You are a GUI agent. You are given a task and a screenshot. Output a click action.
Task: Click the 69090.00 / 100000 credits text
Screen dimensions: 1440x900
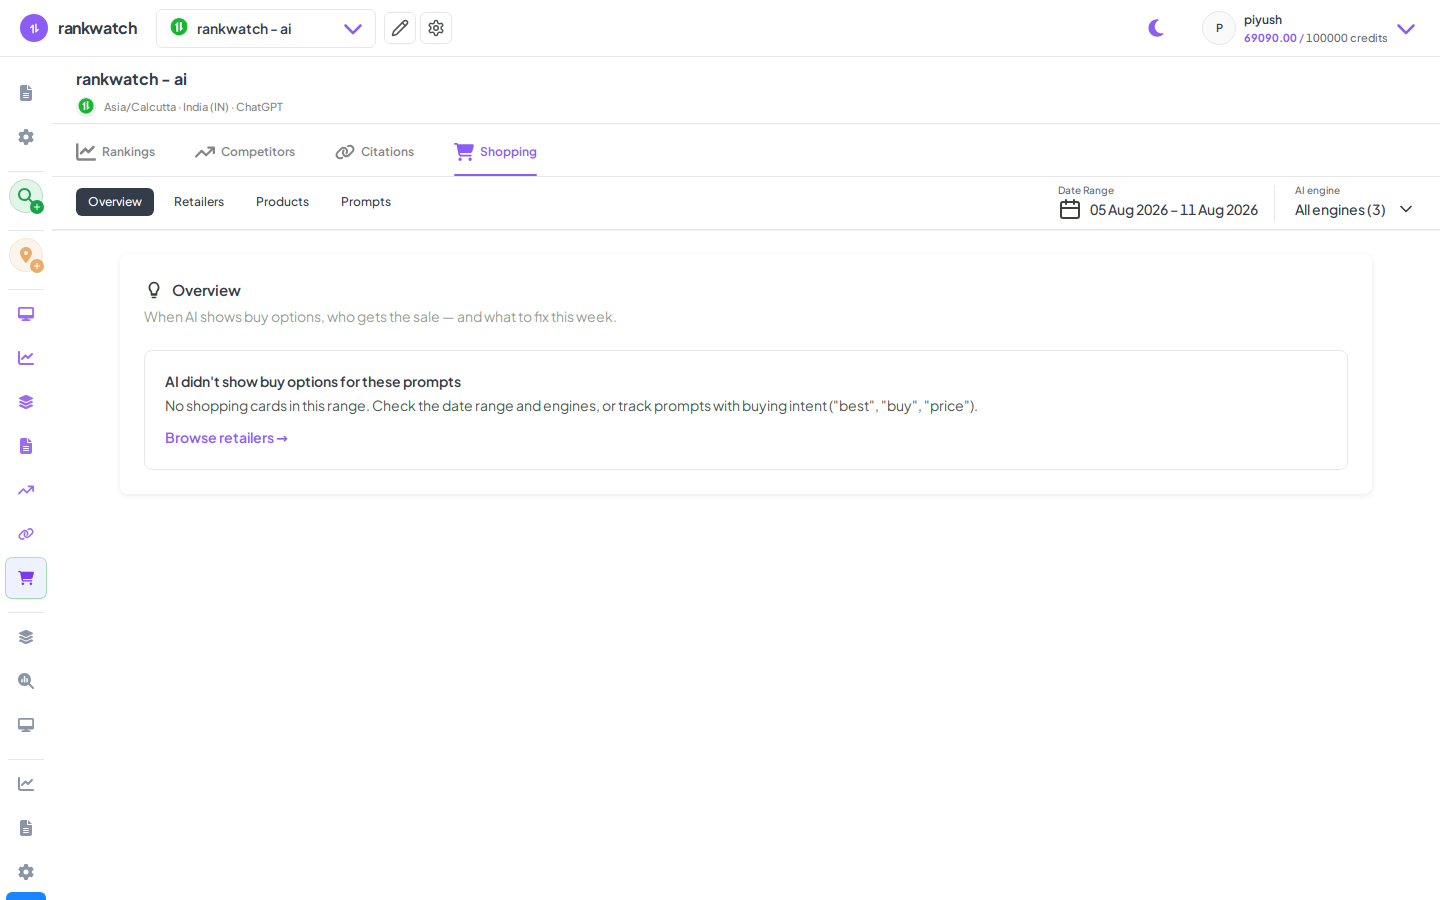tap(1315, 38)
